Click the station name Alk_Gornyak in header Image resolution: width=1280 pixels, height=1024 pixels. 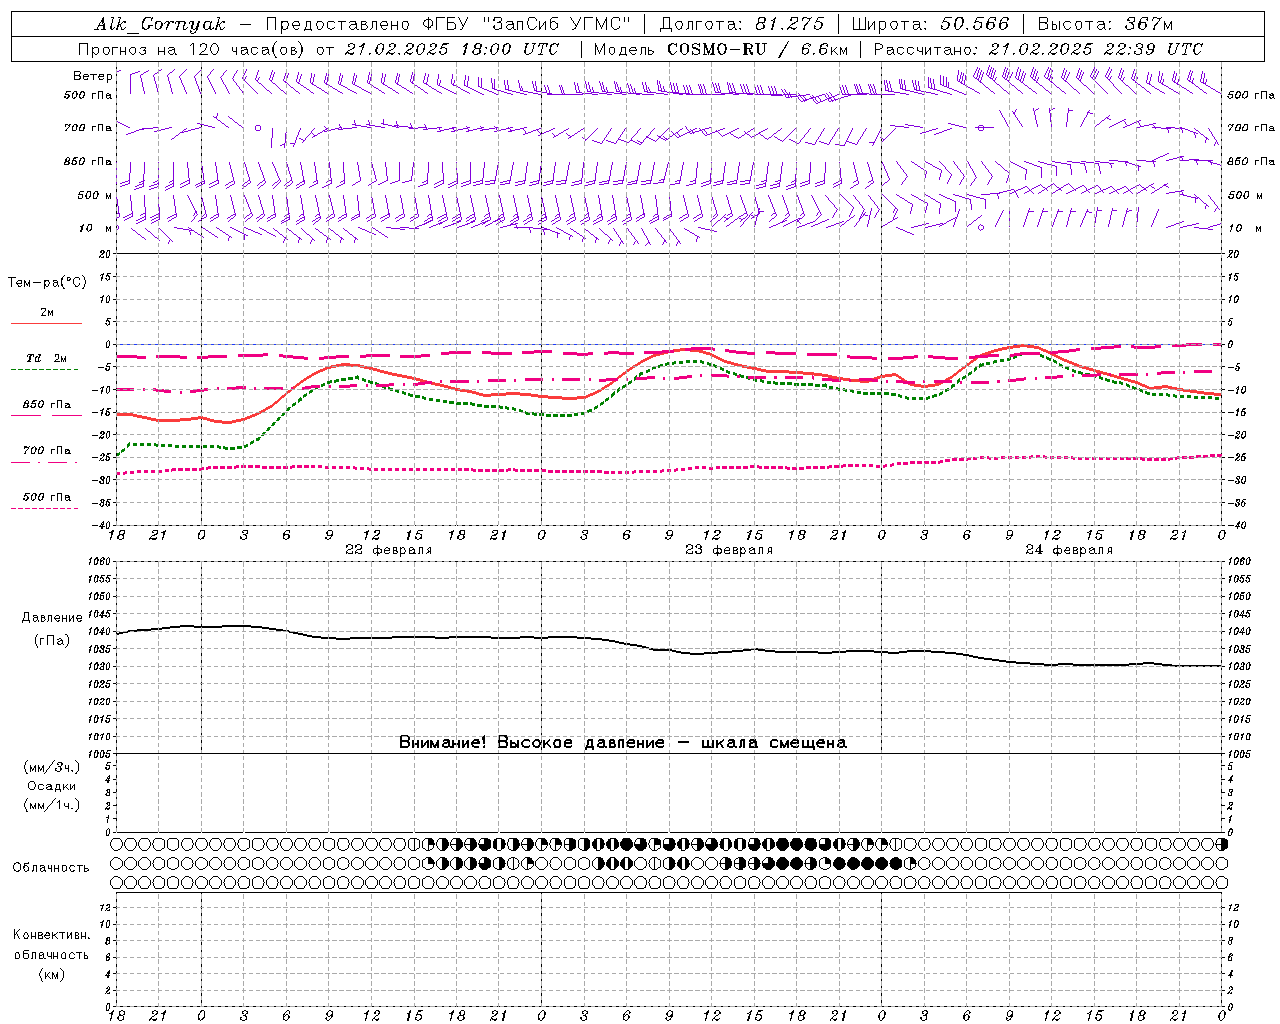[x=160, y=24]
